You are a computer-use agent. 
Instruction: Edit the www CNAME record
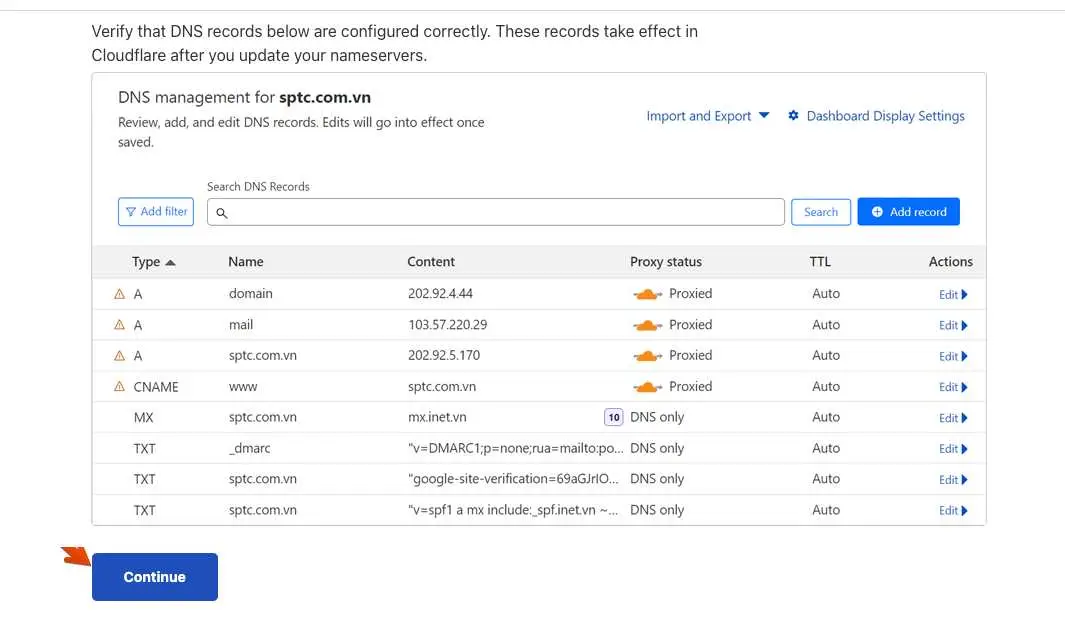pyautogui.click(x=953, y=387)
